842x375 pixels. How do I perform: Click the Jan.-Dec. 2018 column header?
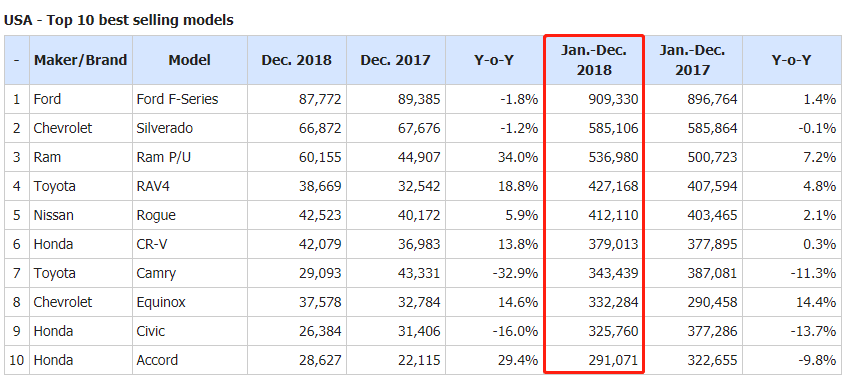pos(594,60)
